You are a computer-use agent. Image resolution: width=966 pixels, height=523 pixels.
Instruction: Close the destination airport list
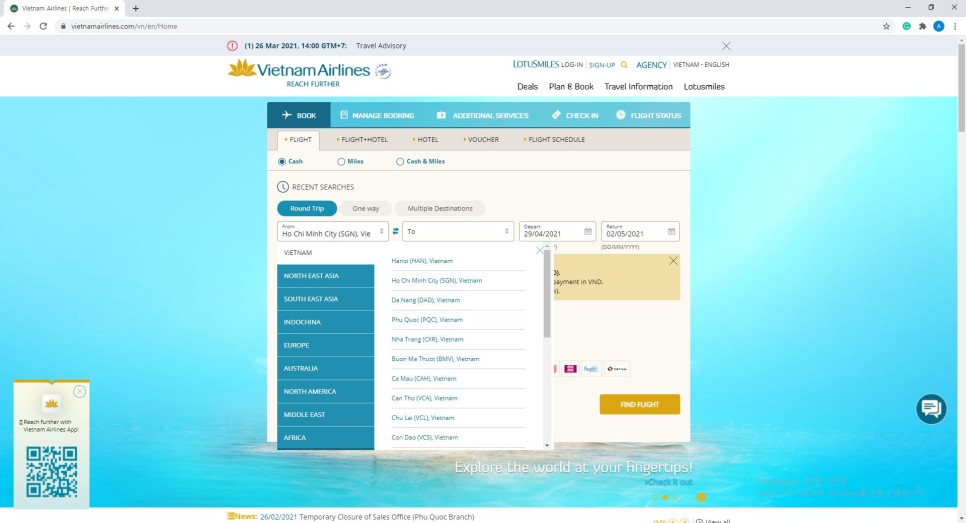click(x=540, y=250)
